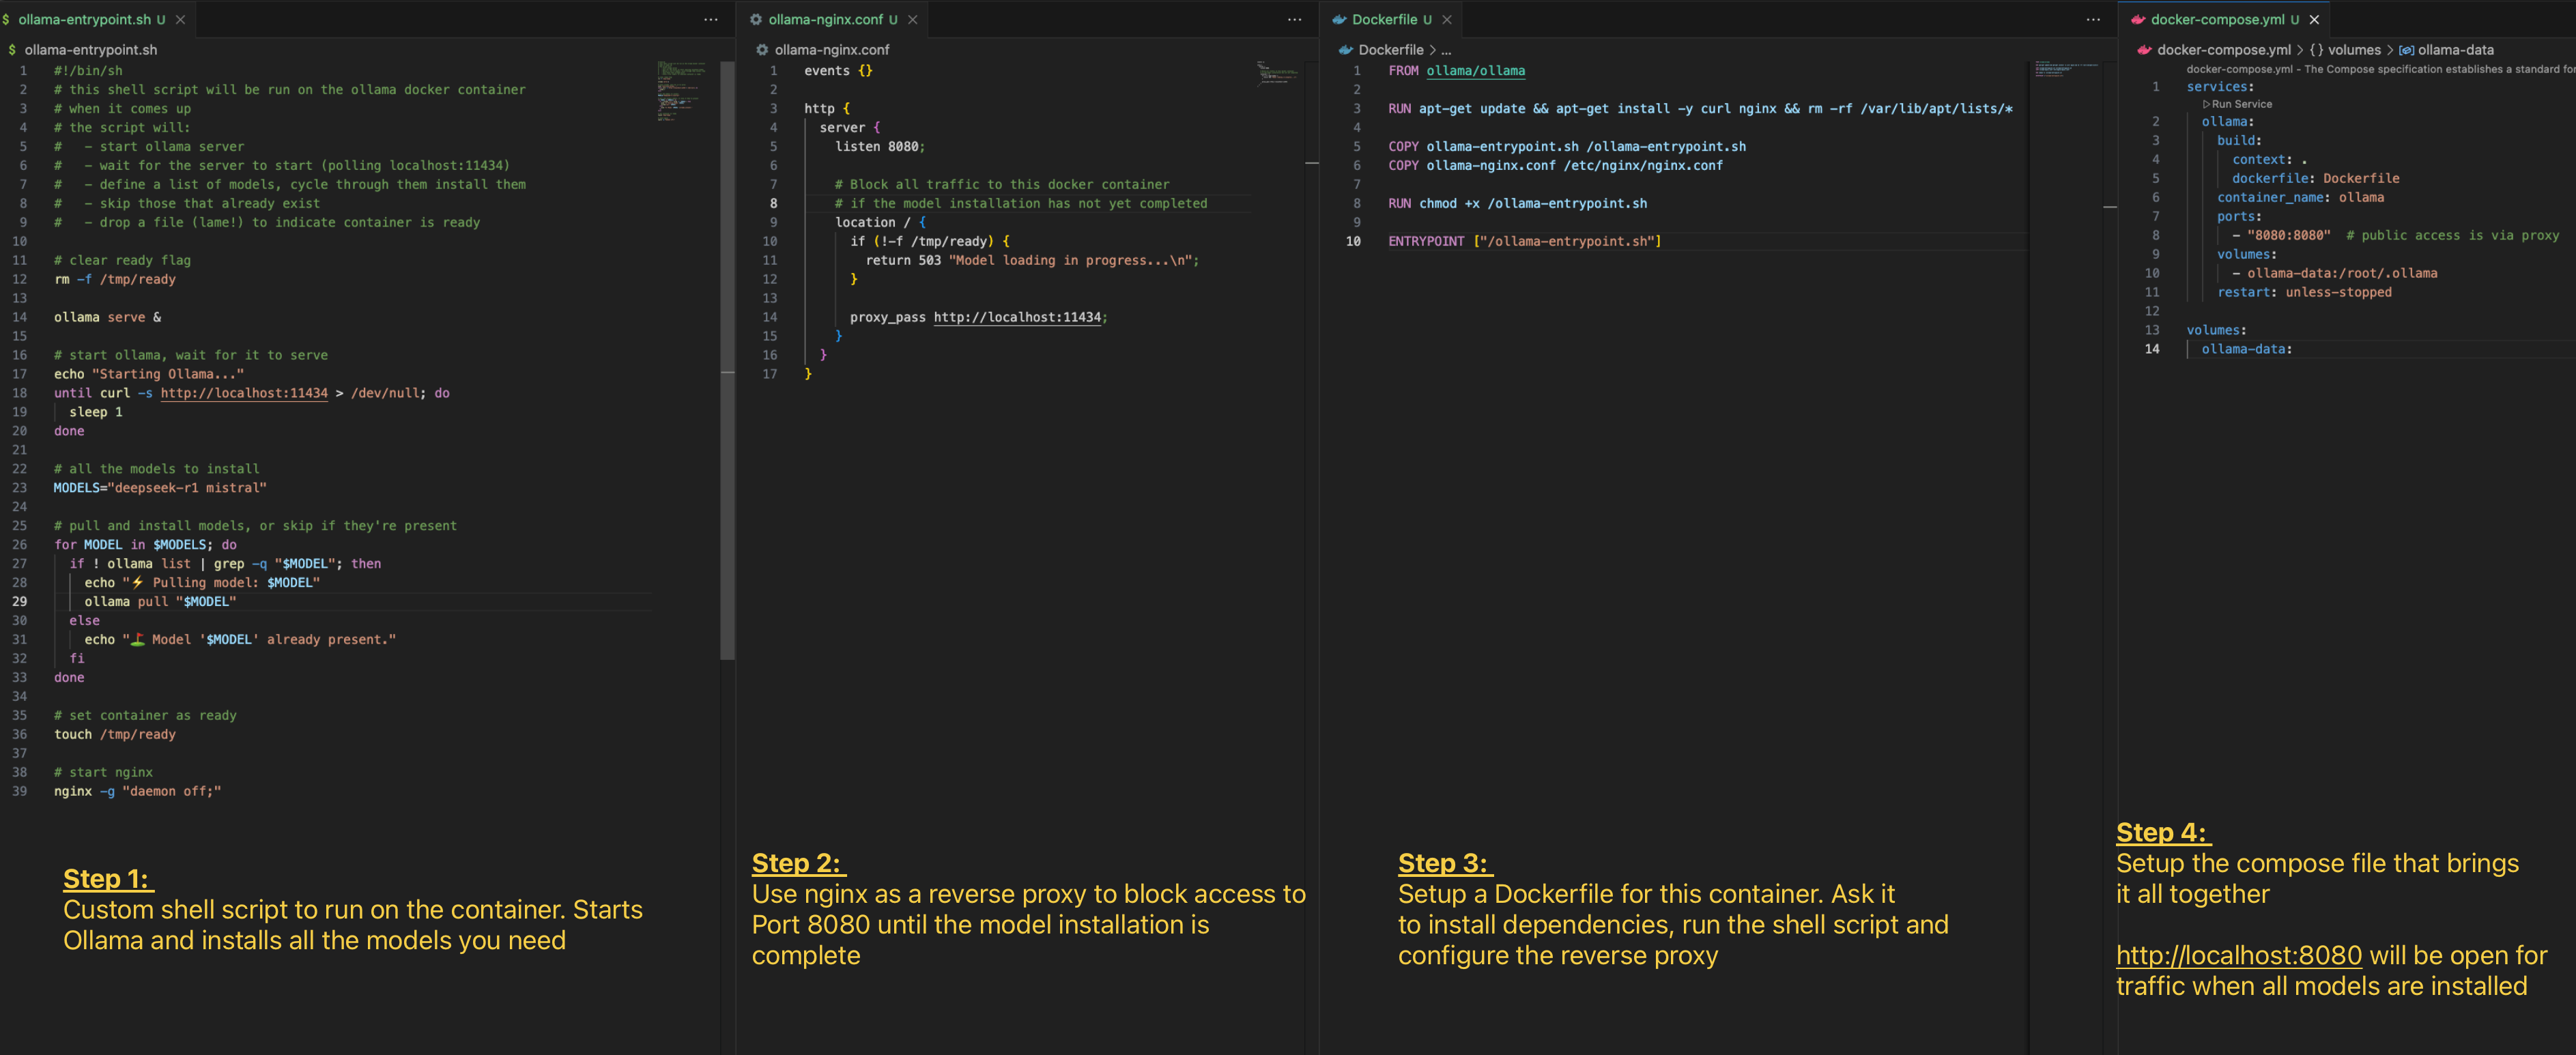
Task: Open more actions menu for Dockerfile editor
Action: tap(2093, 19)
